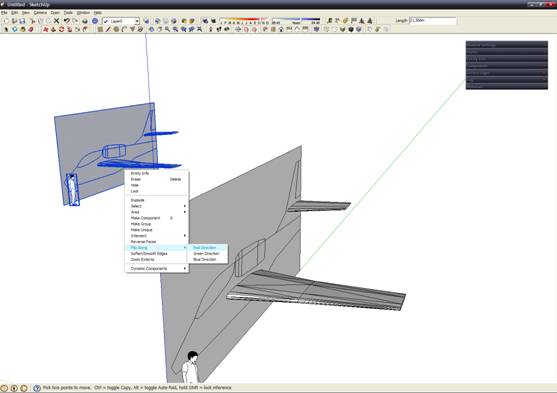
Task: Click the Zoom Extents toolbar icon
Action: (199, 29)
